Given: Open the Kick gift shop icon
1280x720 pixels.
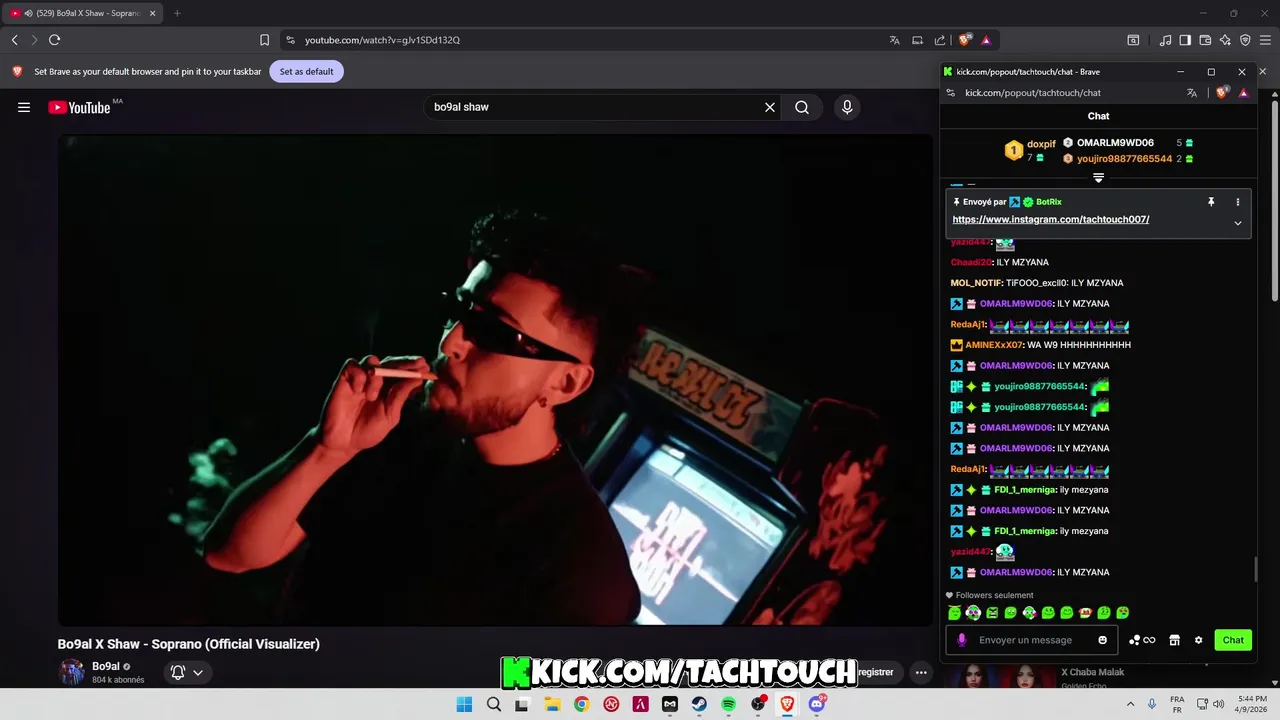Looking at the screenshot, I should coord(1175,640).
